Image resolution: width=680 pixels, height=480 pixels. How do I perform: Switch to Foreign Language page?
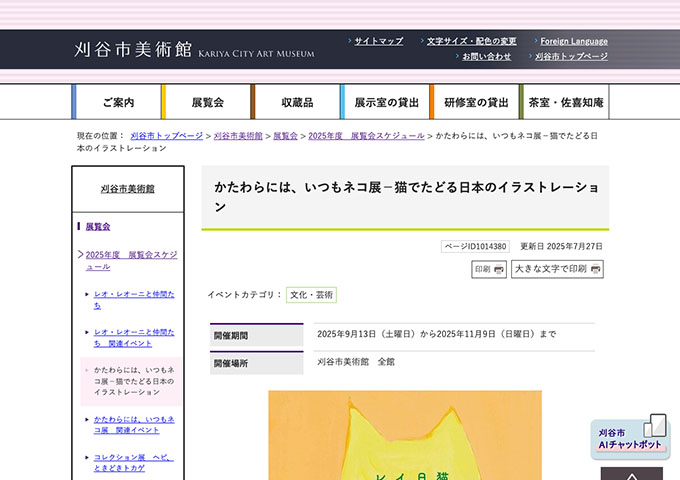(573, 41)
